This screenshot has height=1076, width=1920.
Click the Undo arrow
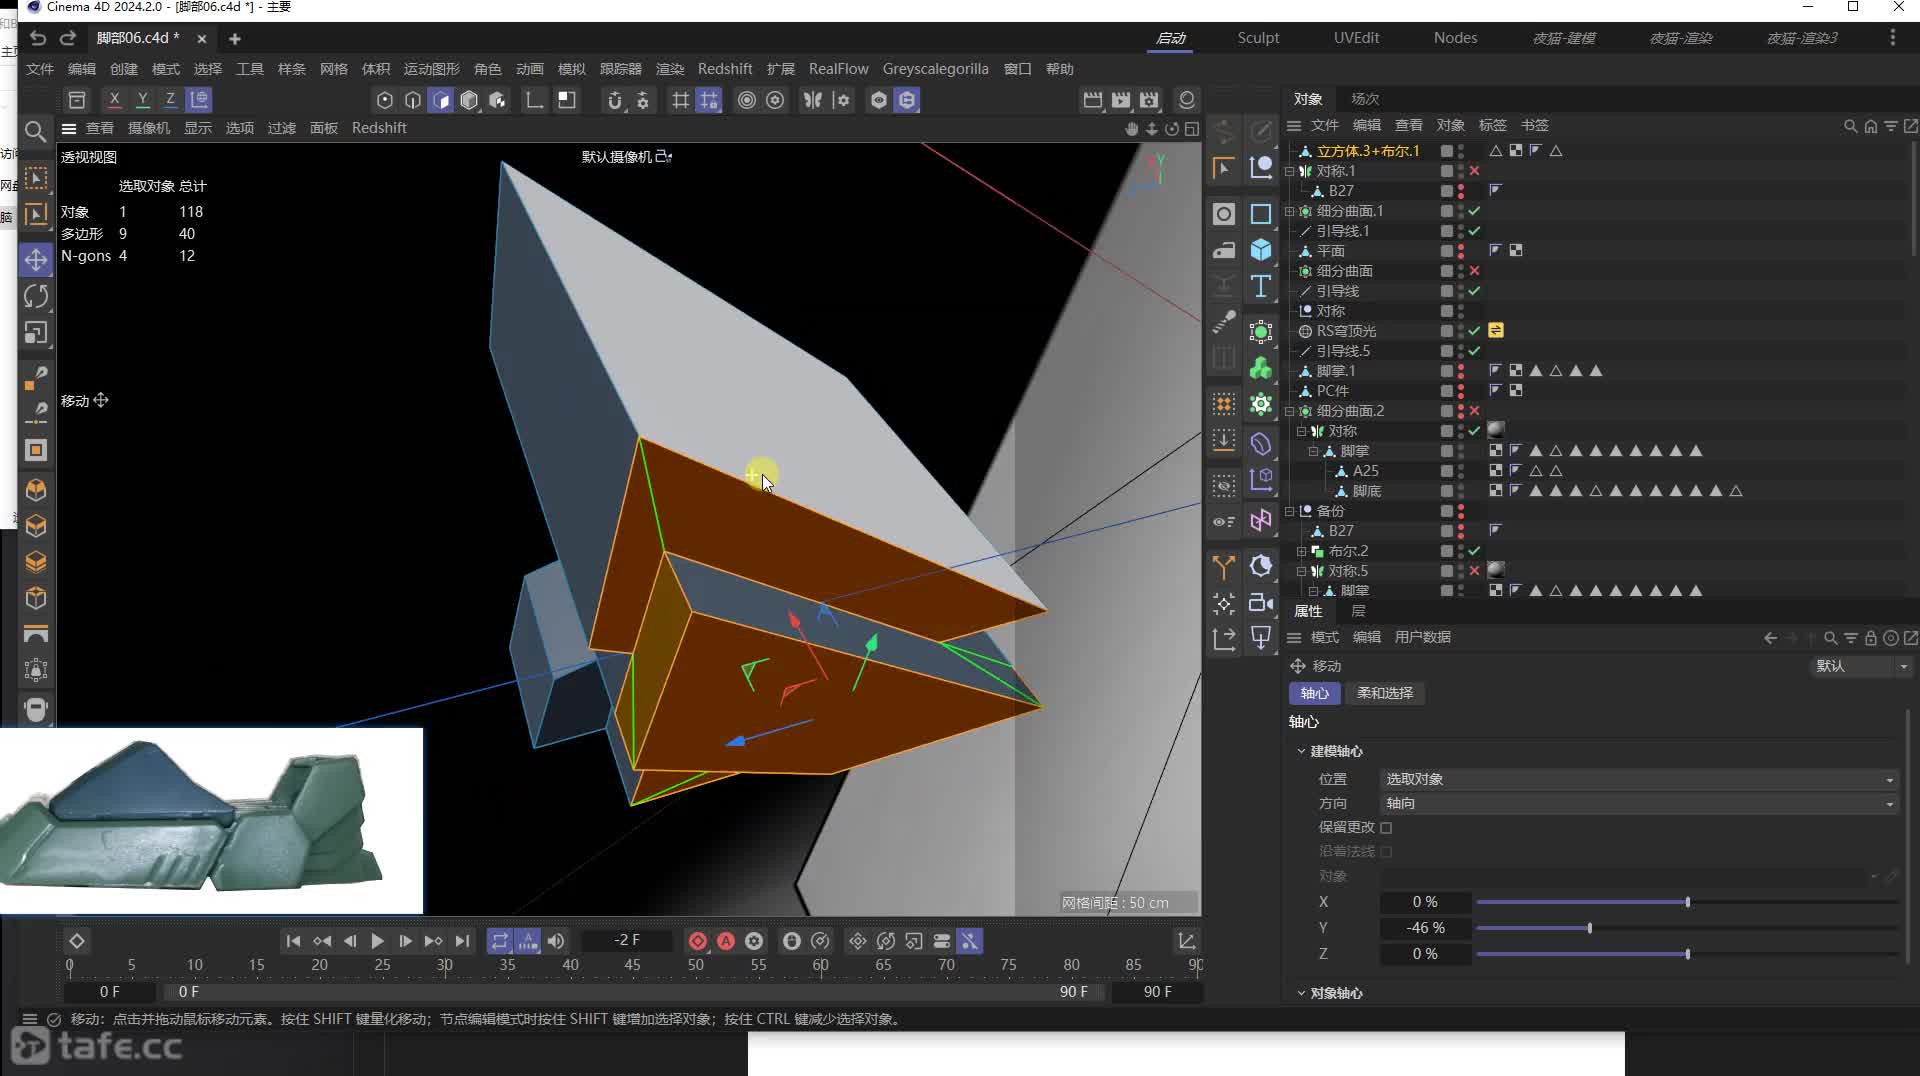[x=38, y=38]
